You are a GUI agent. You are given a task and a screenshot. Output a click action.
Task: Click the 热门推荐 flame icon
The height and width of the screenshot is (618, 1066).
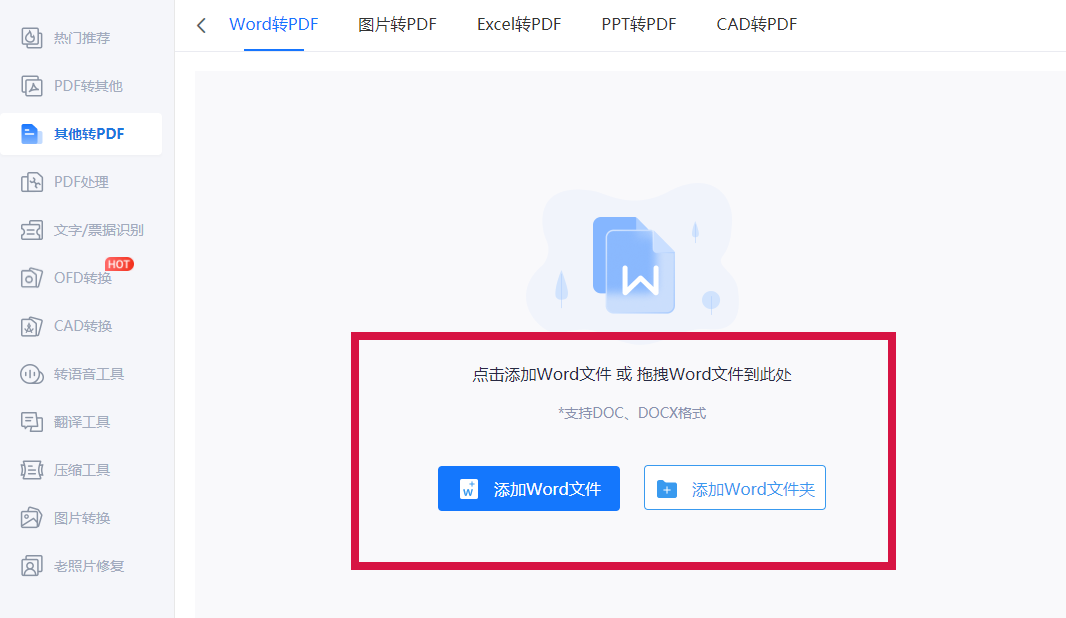pyautogui.click(x=31, y=38)
